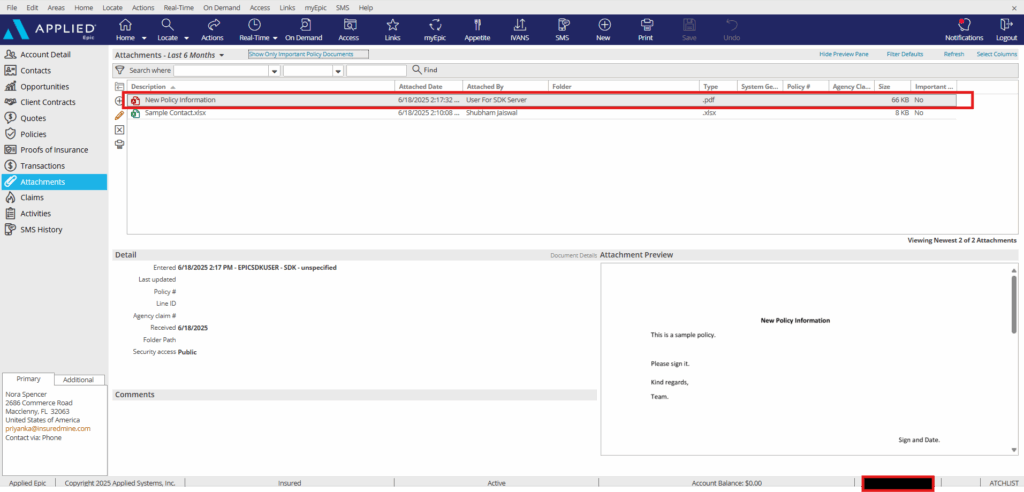Open the Areas menu
Image resolution: width=1024 pixels, height=492 pixels.
tap(56, 7)
